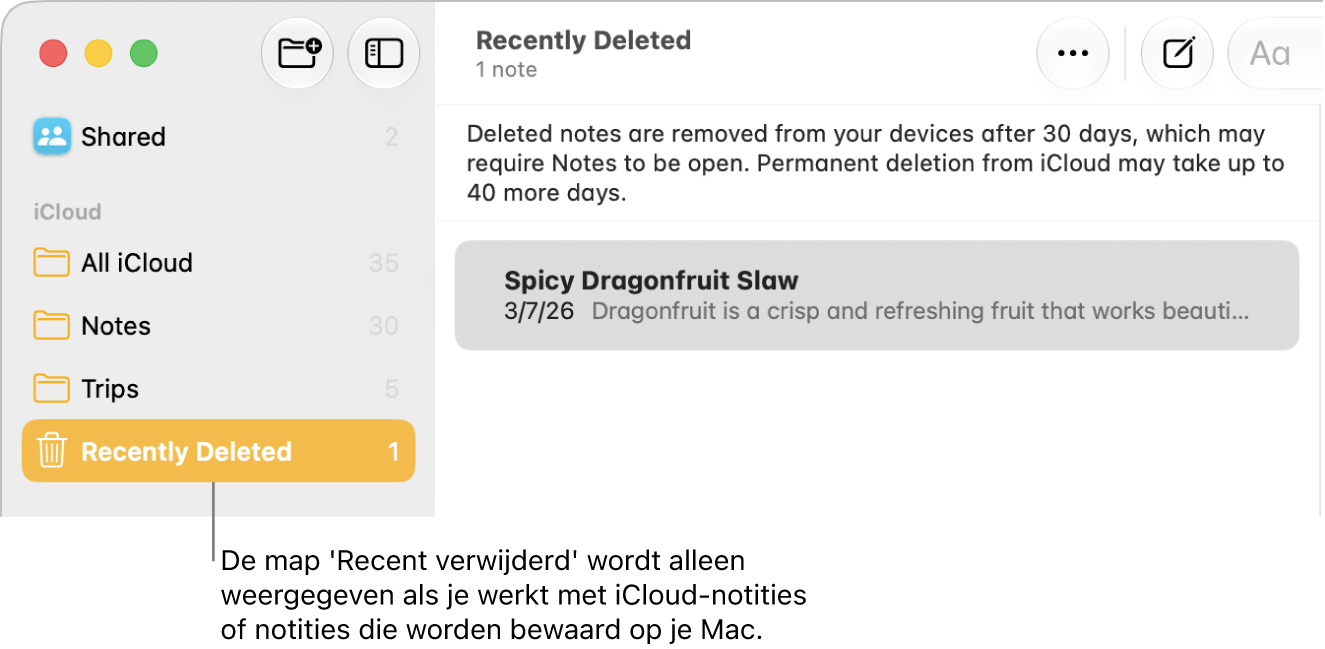This screenshot has height=649, width=1325.
Task: Toggle the sidebar with the panel icon
Action: (x=384, y=53)
